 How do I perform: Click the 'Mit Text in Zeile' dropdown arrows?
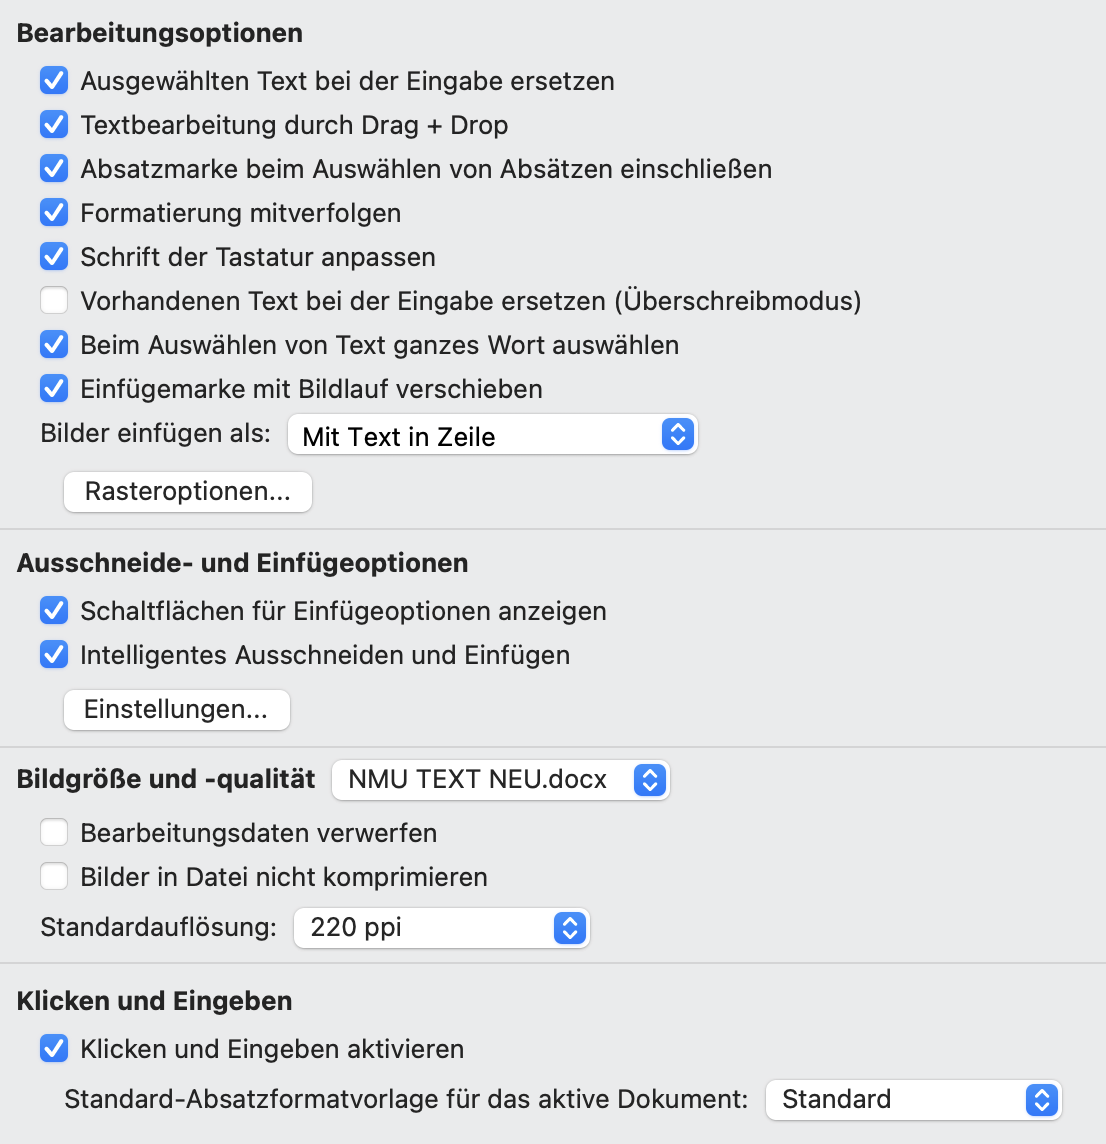[678, 436]
